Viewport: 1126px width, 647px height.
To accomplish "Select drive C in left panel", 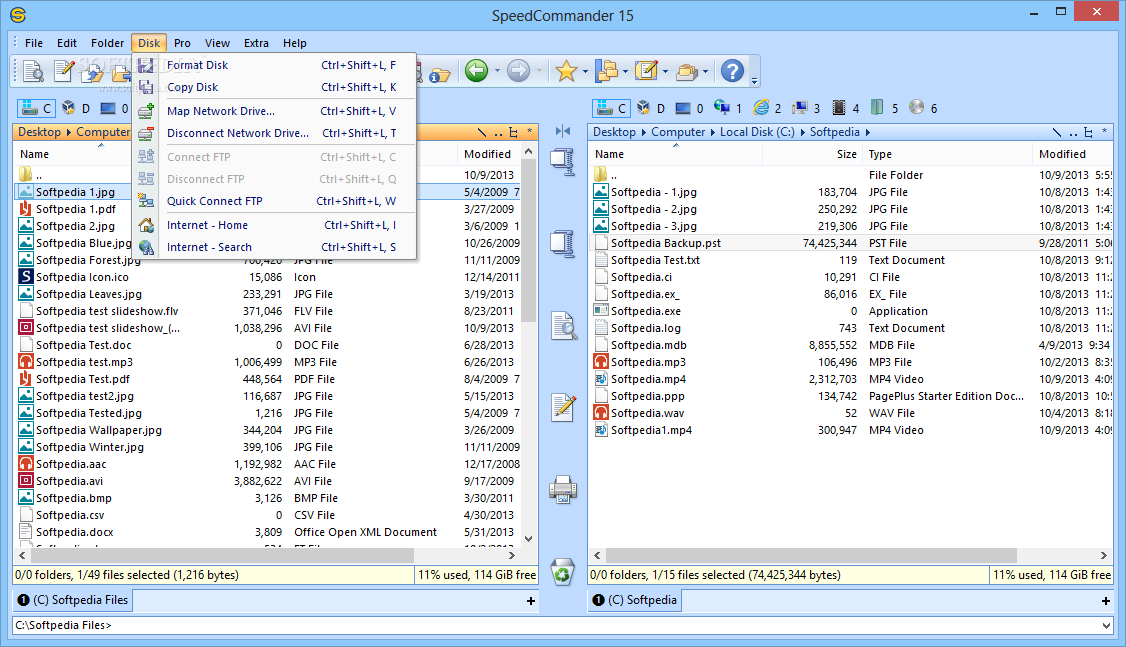I will (x=36, y=108).
